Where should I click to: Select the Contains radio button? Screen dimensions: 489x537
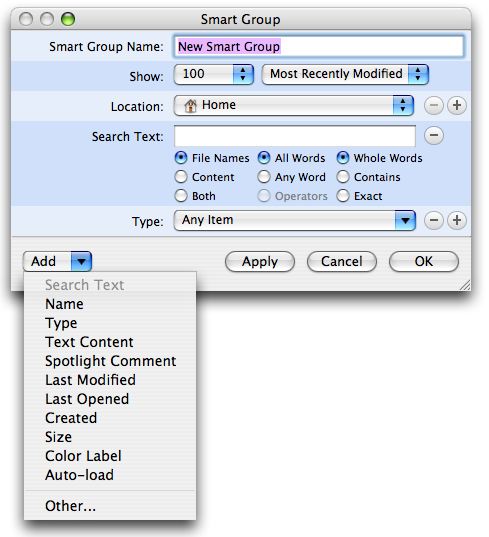click(343, 177)
